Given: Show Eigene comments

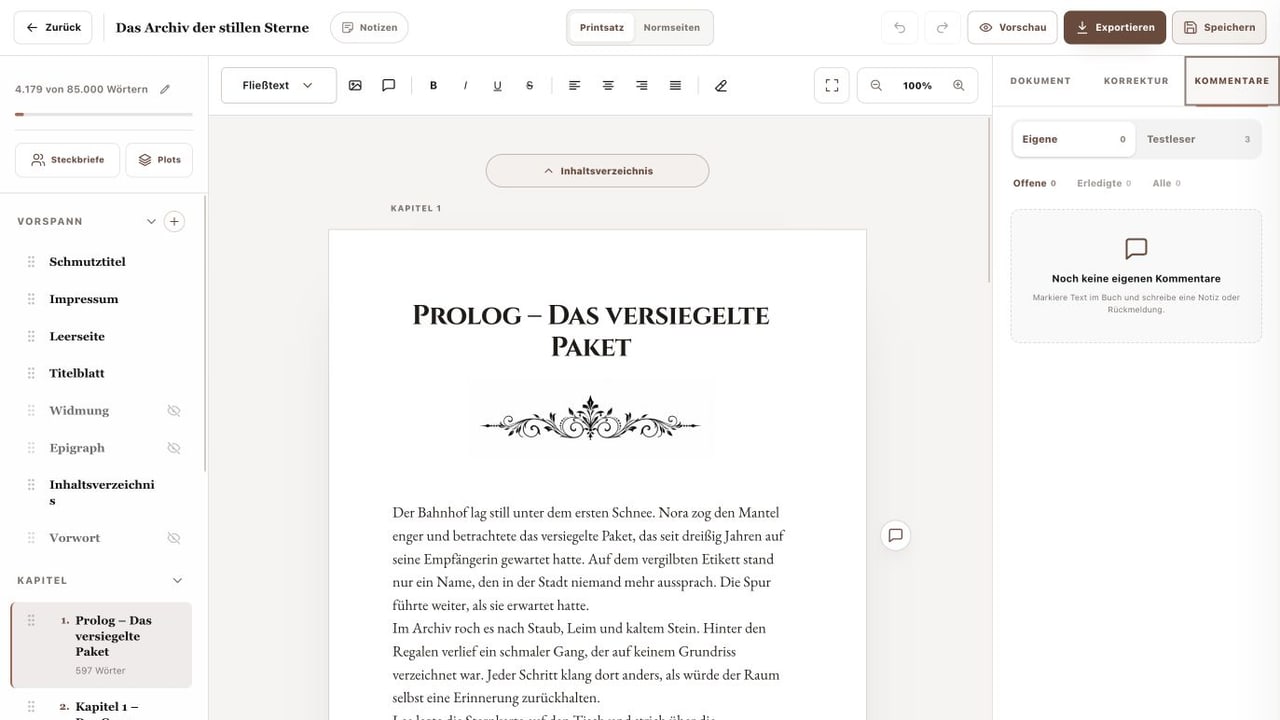Looking at the screenshot, I should pyautogui.click(x=1074, y=139).
